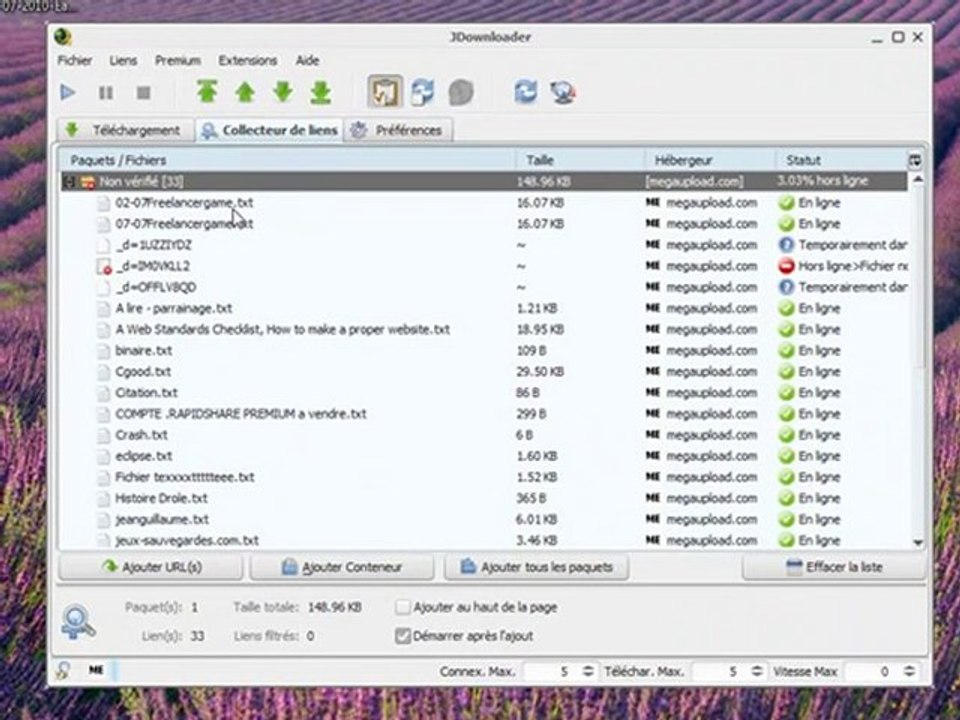This screenshot has width=960, height=720.
Task: Select file jeanguillaume.txt
Action: [x=162, y=519]
